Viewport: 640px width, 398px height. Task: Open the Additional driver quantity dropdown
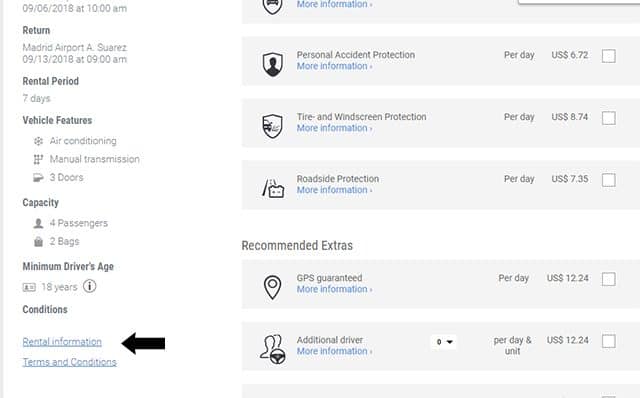pos(444,342)
